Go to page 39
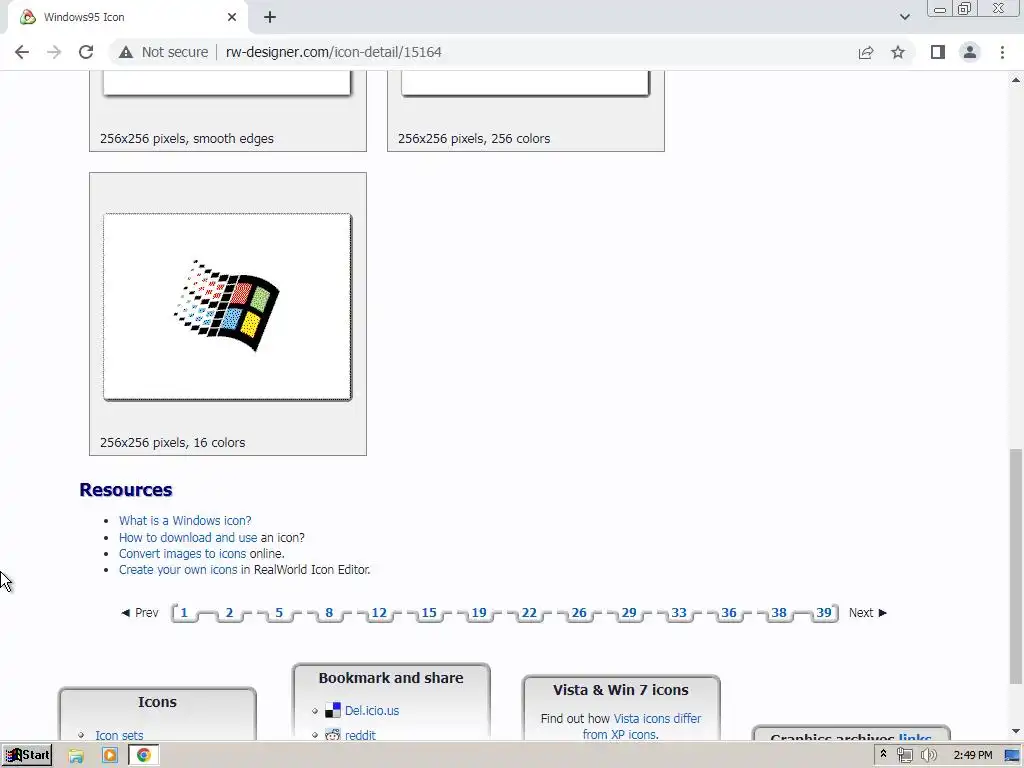Image resolution: width=1024 pixels, height=768 pixels. pos(824,613)
